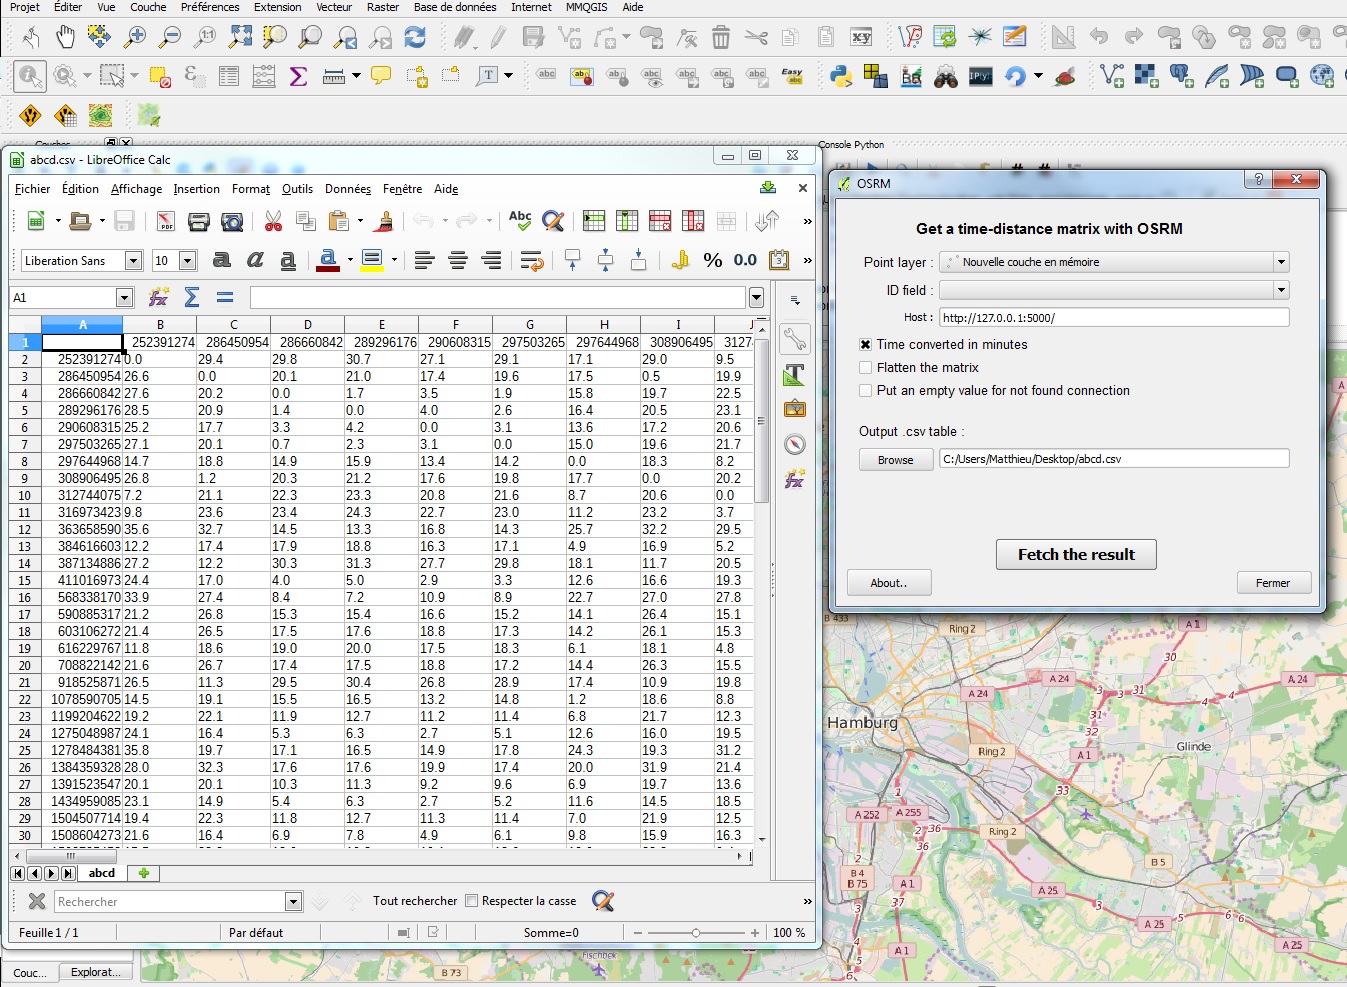
Task: Click the Cut scissors icon in Calc
Action: pos(273,221)
